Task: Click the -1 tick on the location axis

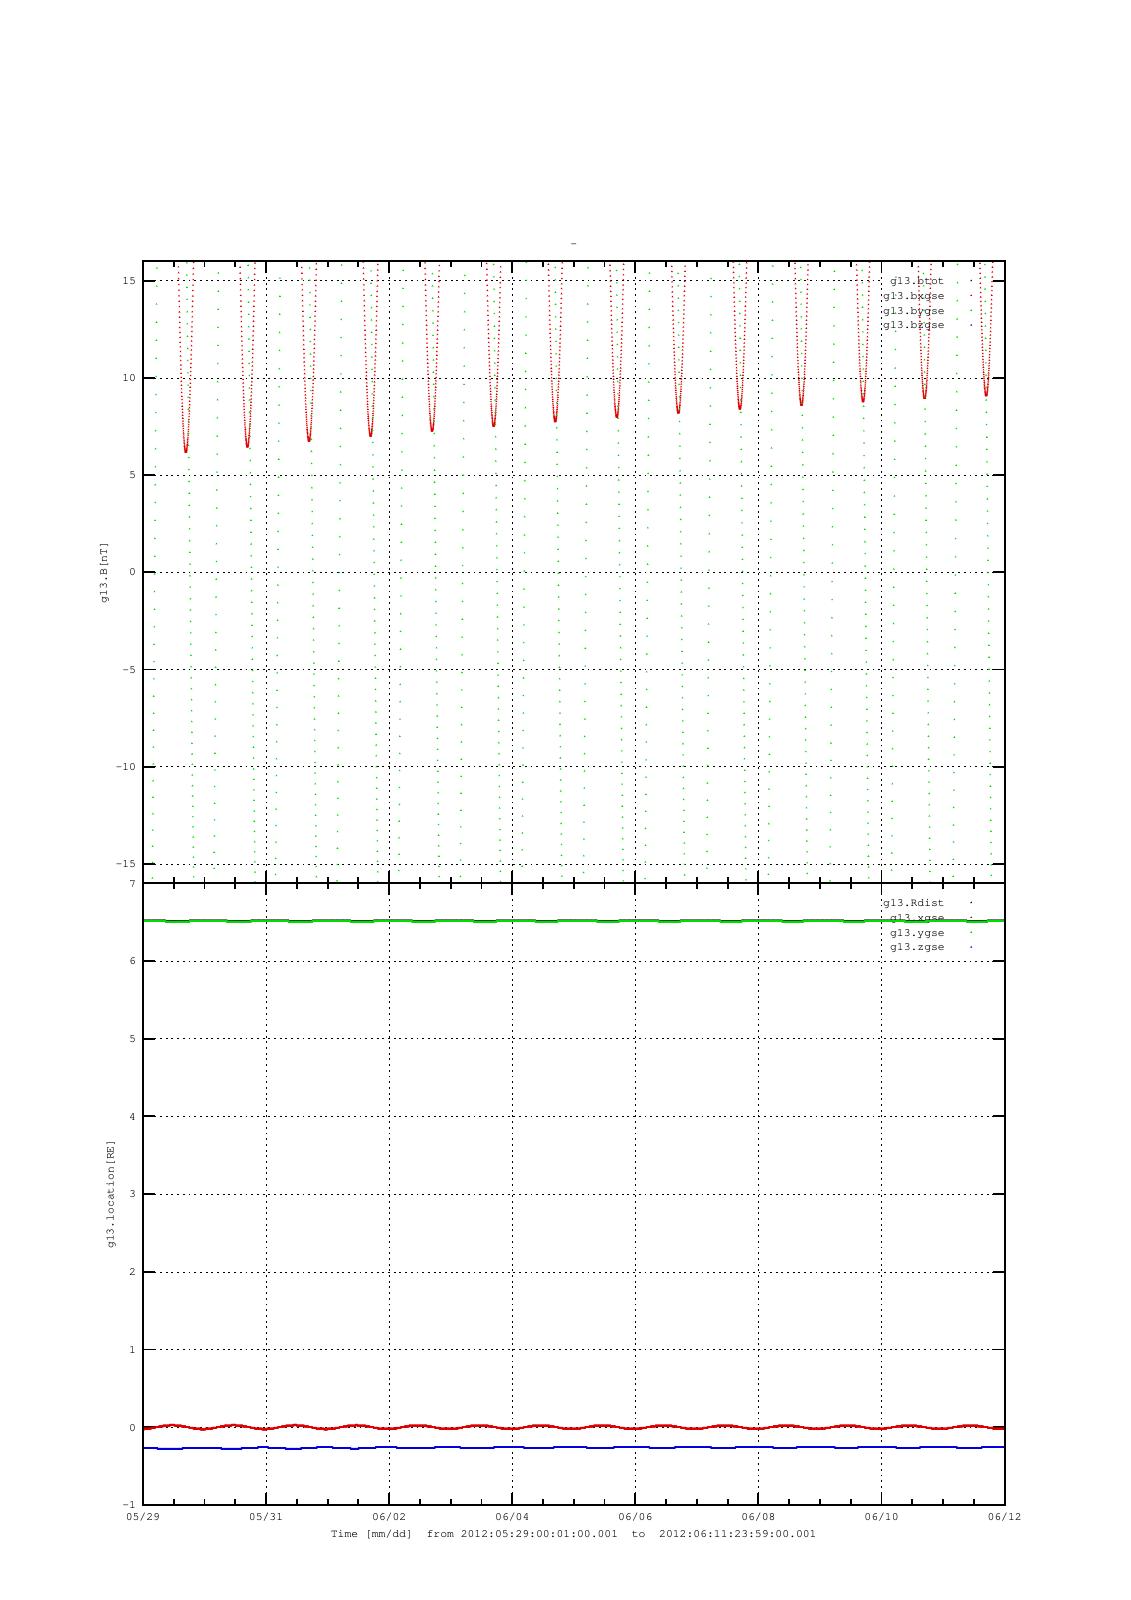Action: coord(129,1505)
